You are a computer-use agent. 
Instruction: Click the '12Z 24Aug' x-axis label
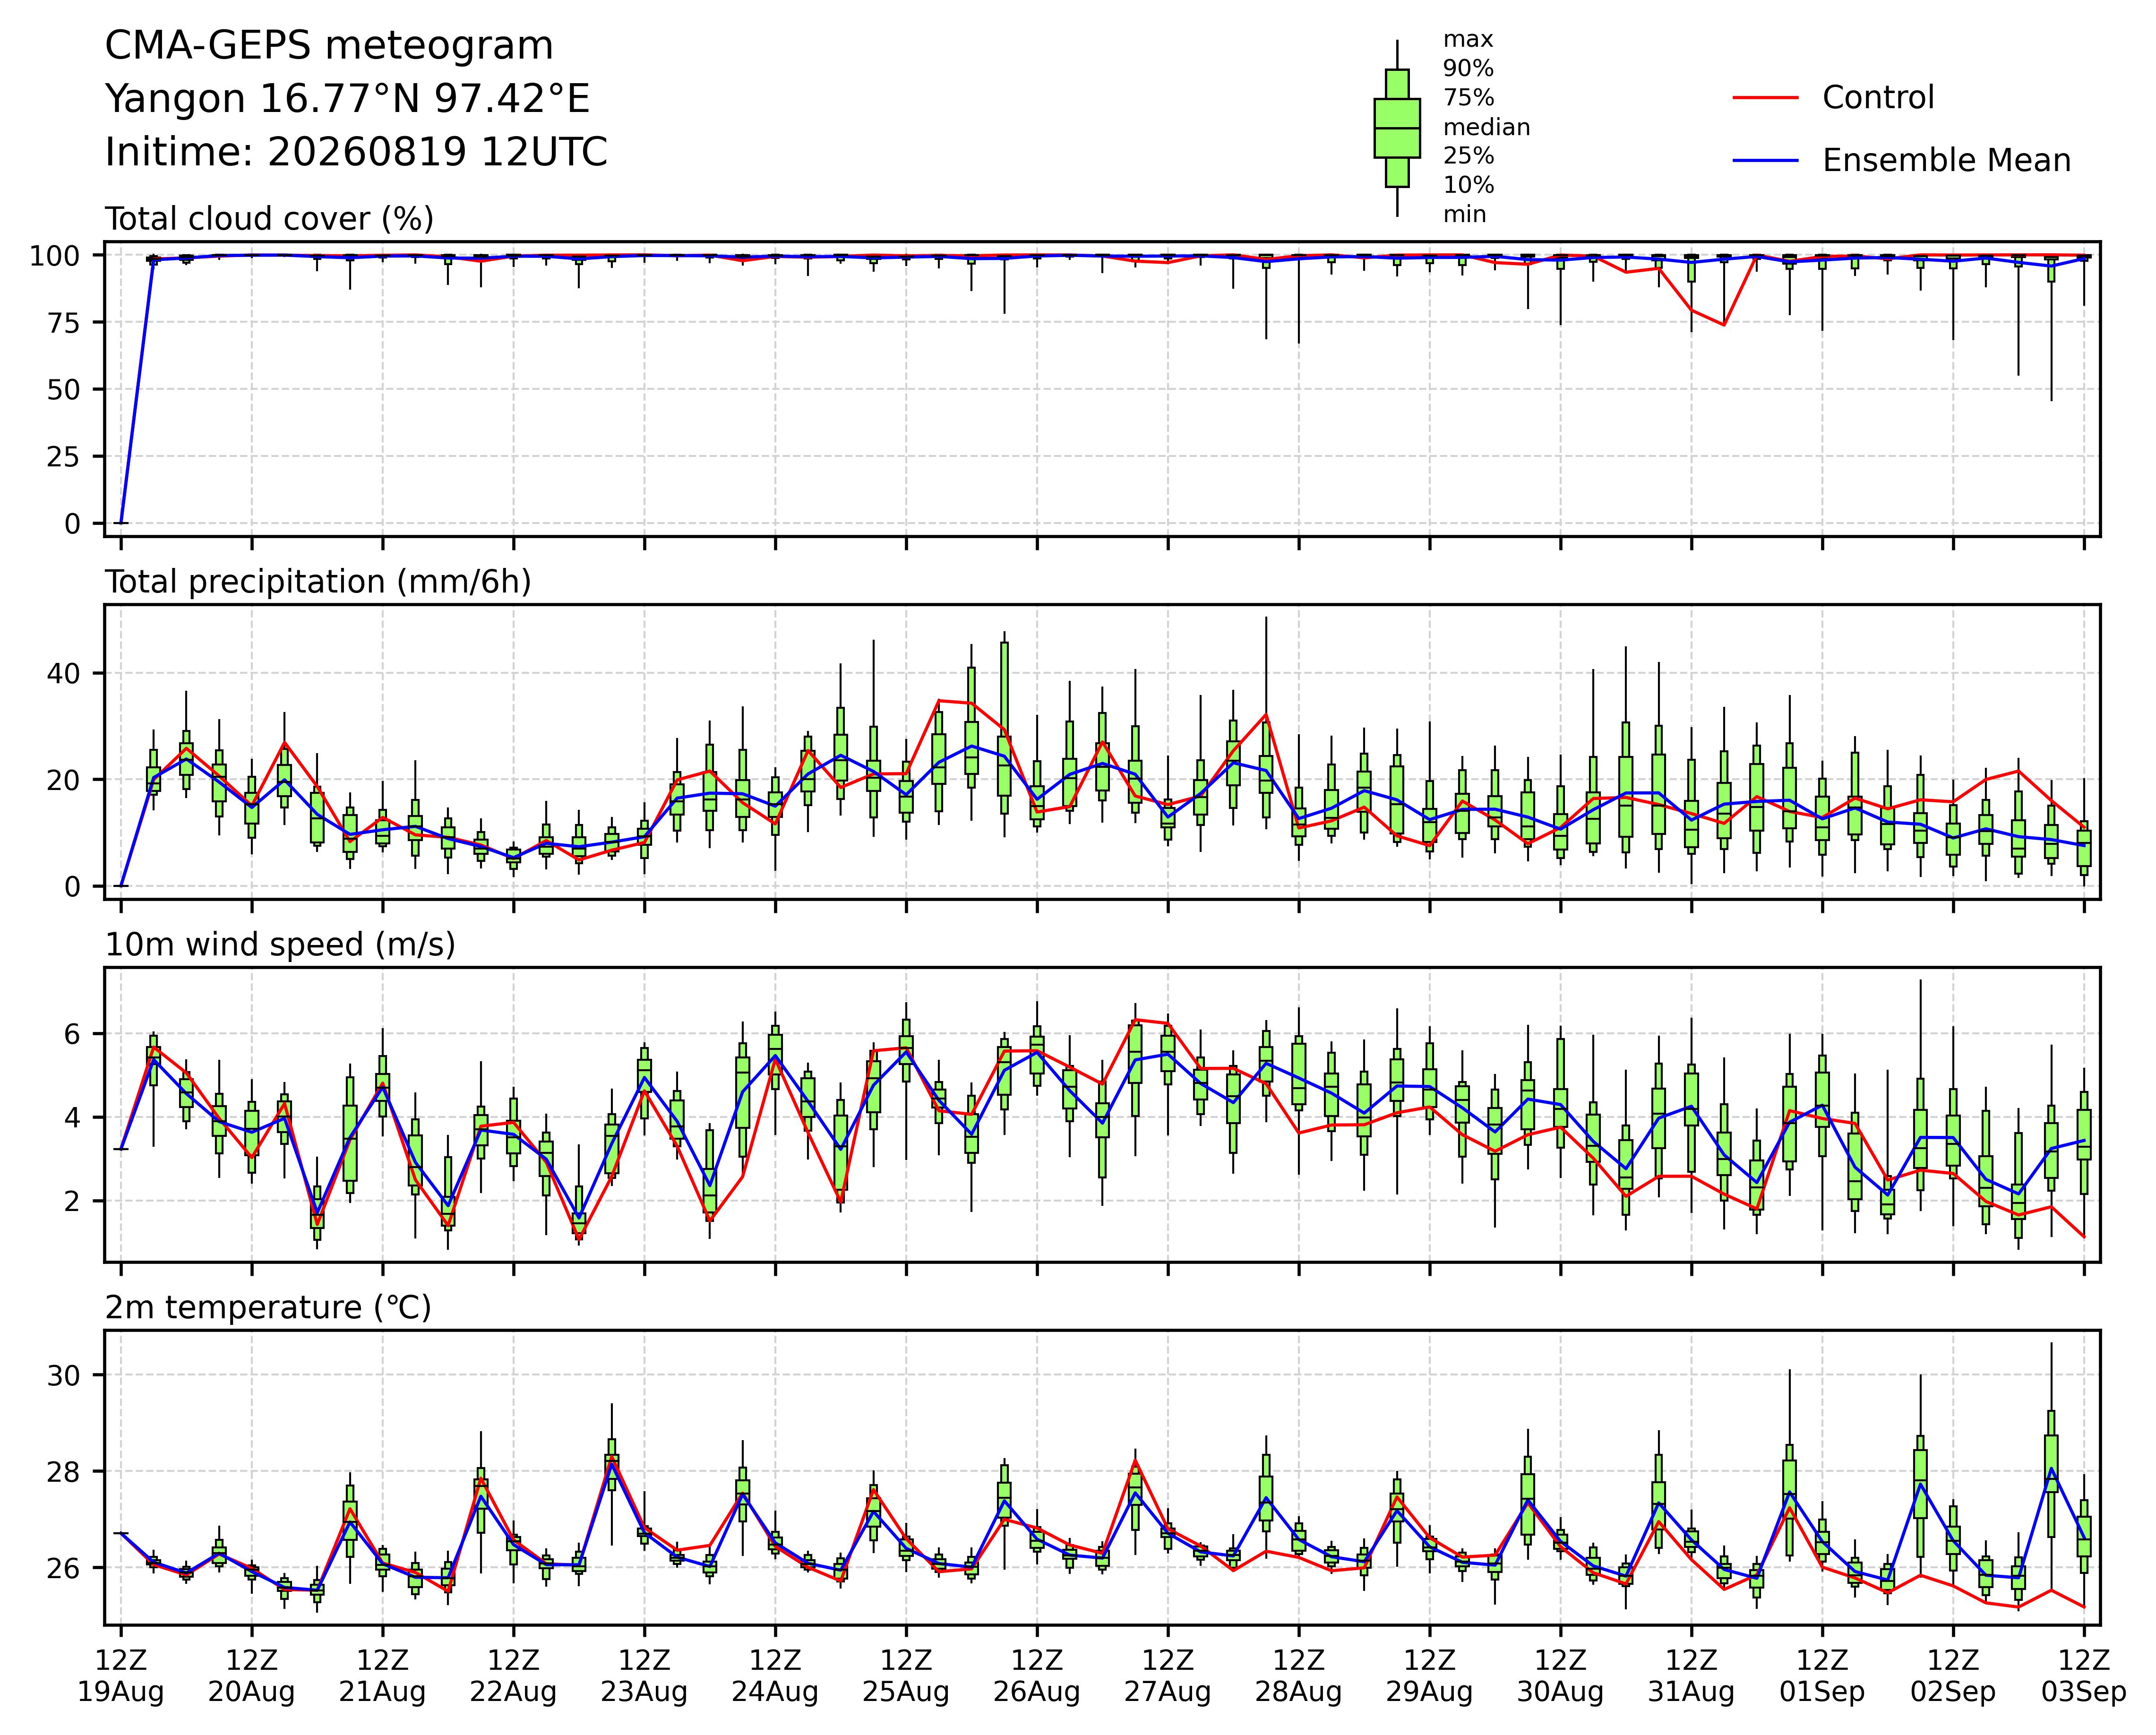tap(775, 1677)
